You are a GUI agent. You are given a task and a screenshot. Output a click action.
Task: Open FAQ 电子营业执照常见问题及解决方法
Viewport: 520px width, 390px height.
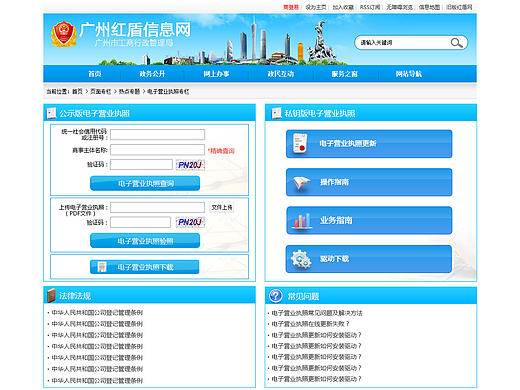tap(317, 313)
